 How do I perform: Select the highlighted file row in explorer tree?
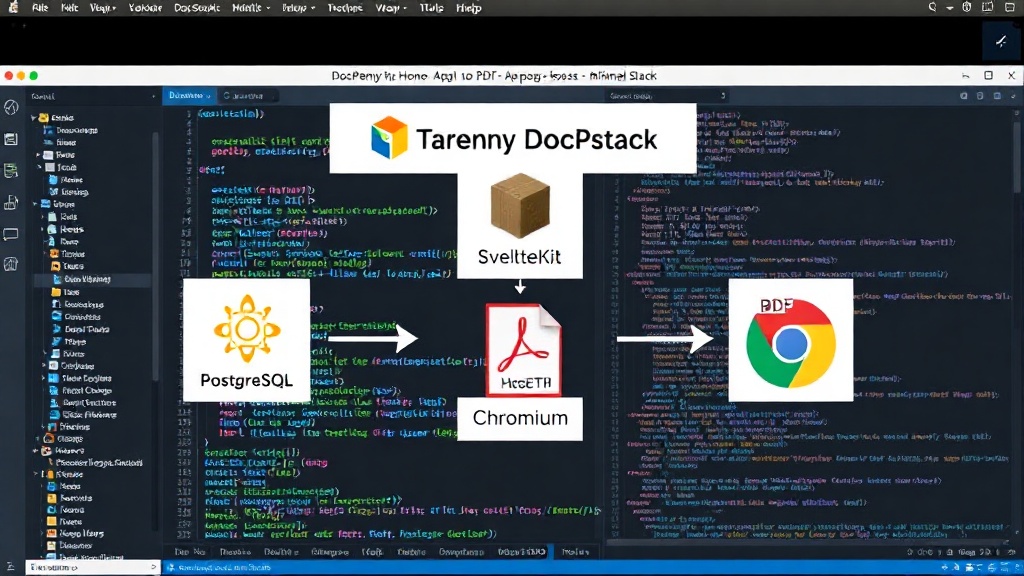pos(92,279)
